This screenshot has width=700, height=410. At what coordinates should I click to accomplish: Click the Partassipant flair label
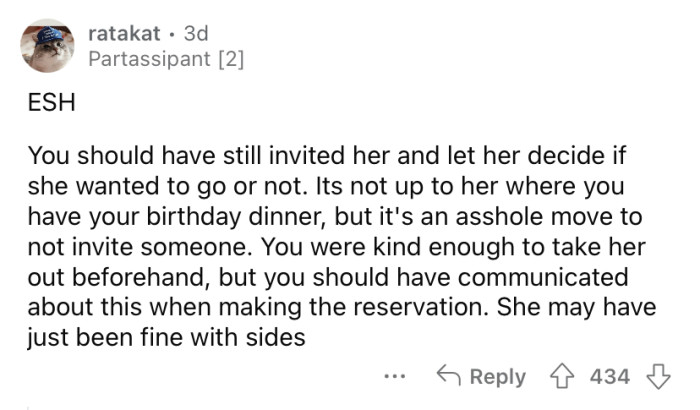click(x=148, y=60)
